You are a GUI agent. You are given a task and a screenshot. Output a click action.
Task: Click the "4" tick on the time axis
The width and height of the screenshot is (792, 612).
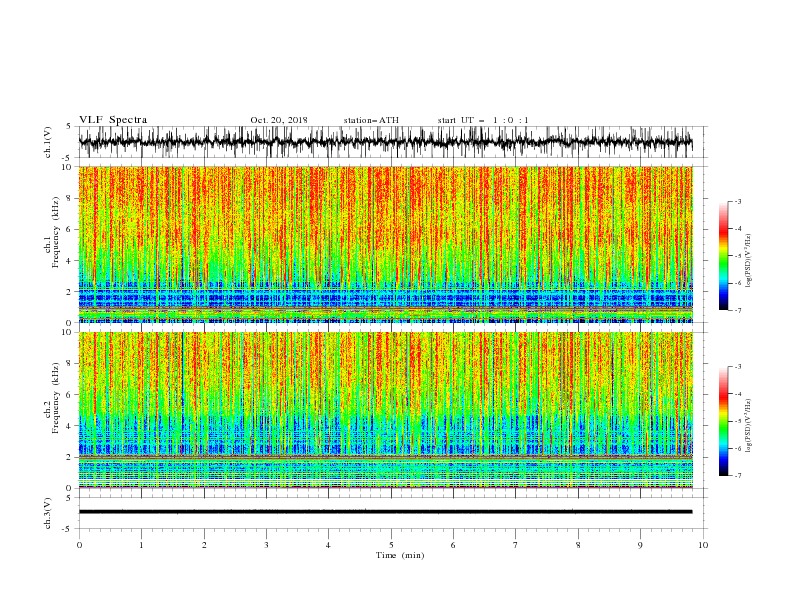pos(328,545)
